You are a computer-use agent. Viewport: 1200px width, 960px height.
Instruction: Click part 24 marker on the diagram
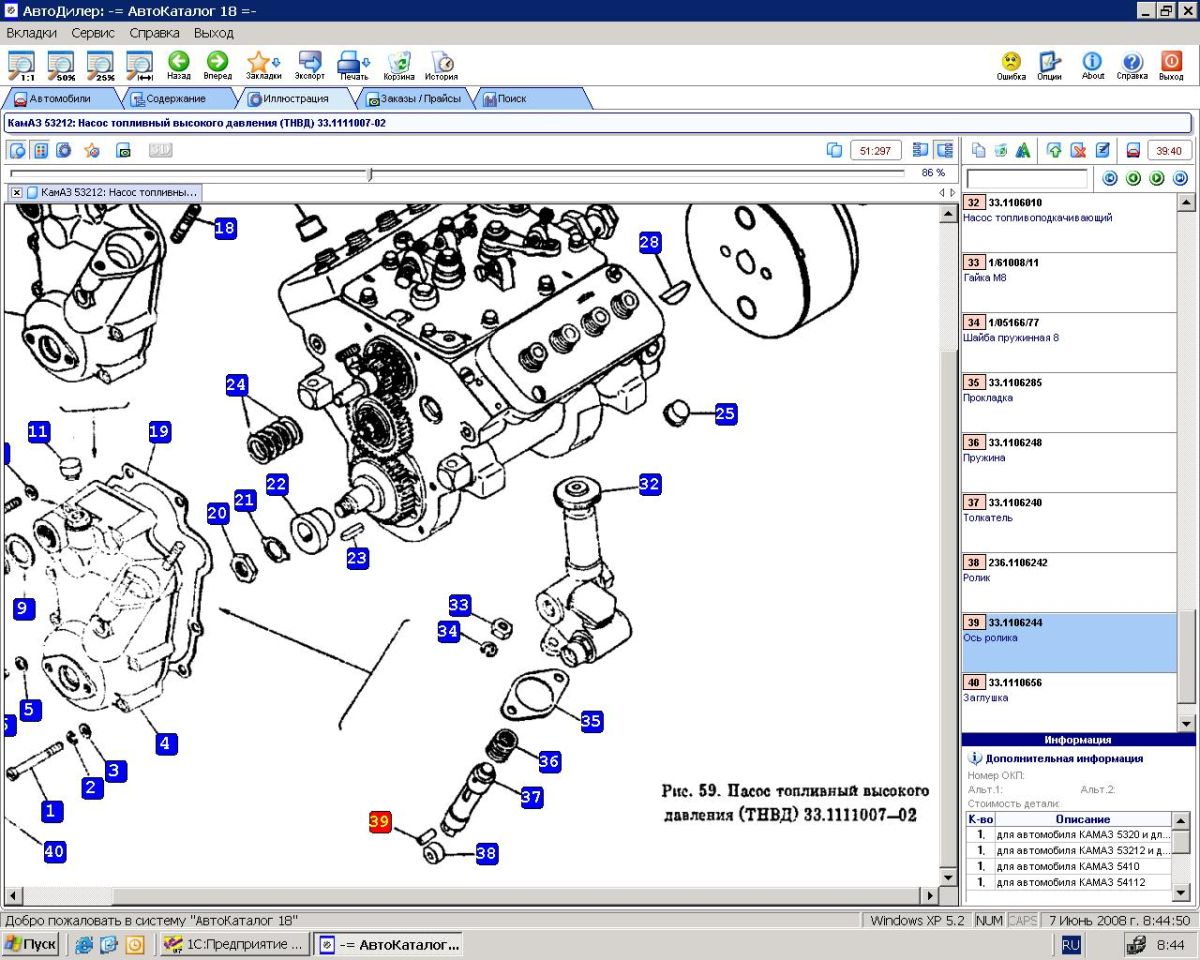tap(236, 384)
